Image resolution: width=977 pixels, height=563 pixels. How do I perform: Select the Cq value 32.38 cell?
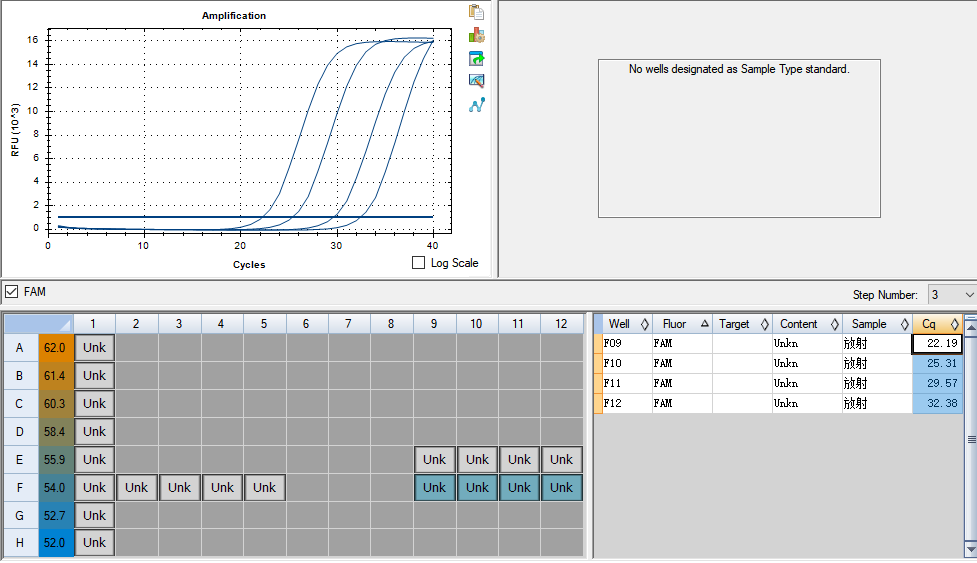click(x=937, y=403)
